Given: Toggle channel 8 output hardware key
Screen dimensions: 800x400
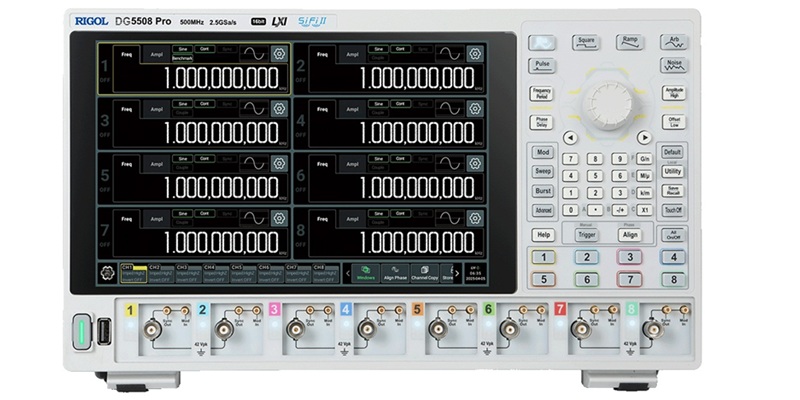Looking at the screenshot, I should click(673, 280).
